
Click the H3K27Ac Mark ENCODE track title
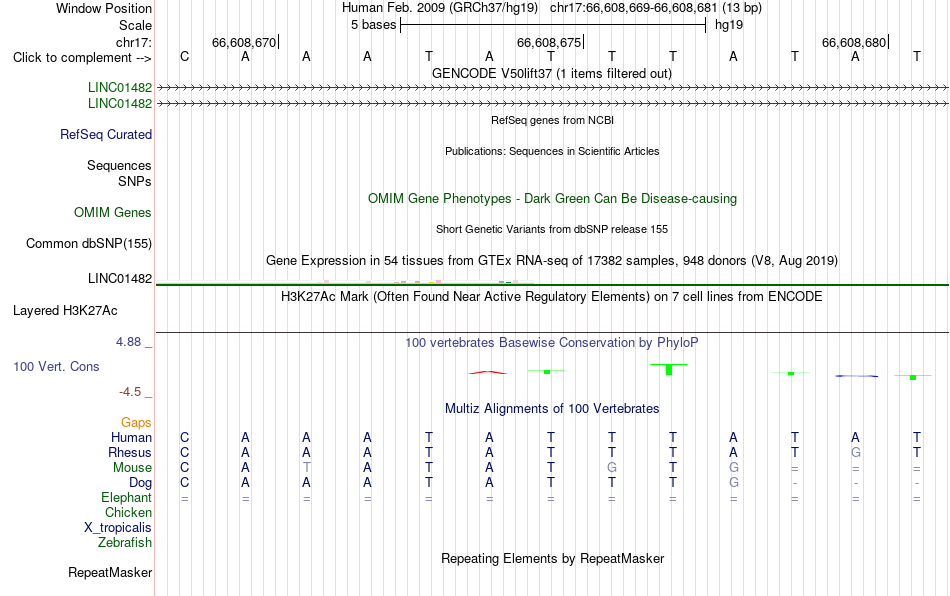552,296
